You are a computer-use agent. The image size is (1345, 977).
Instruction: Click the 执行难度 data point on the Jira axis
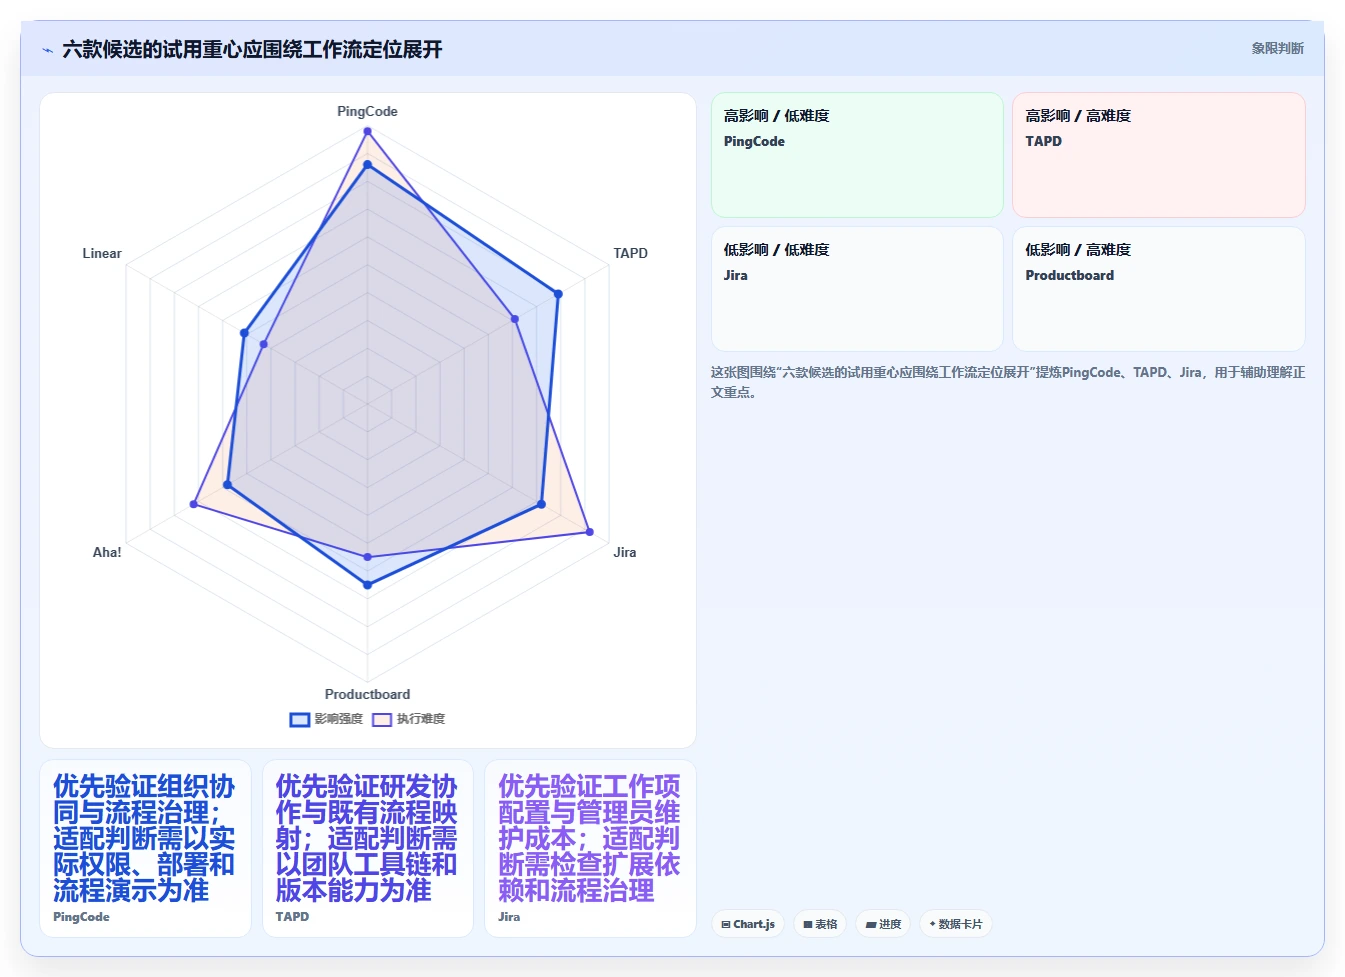pos(589,532)
